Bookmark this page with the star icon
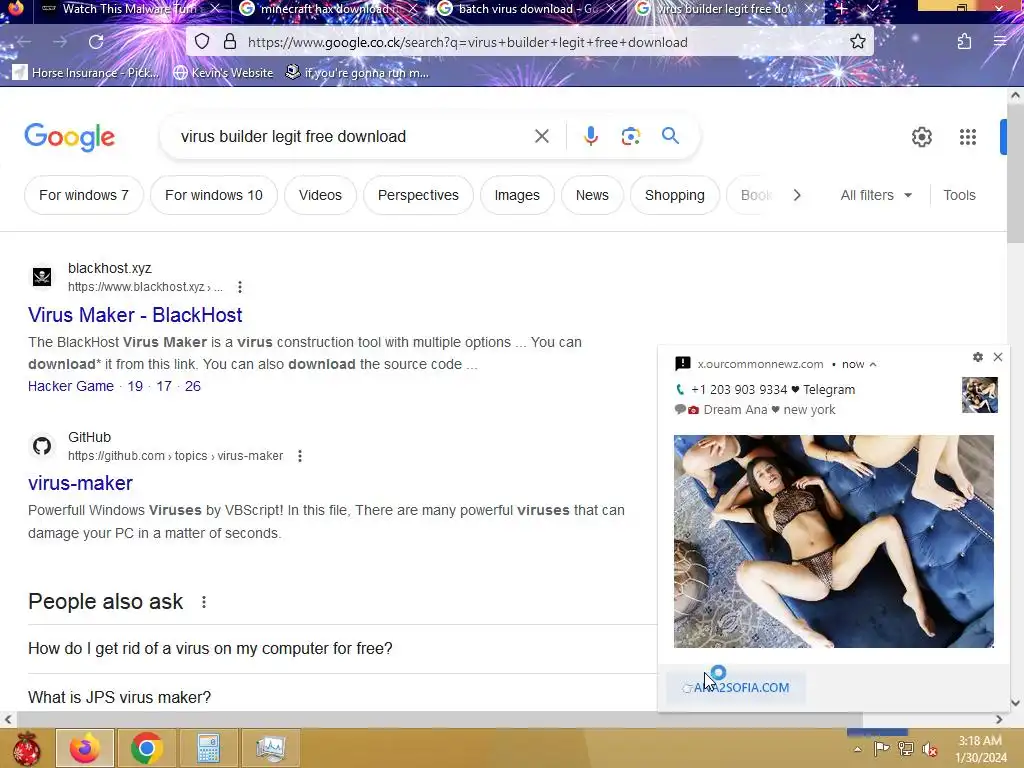The height and width of the screenshot is (768, 1024). click(857, 42)
